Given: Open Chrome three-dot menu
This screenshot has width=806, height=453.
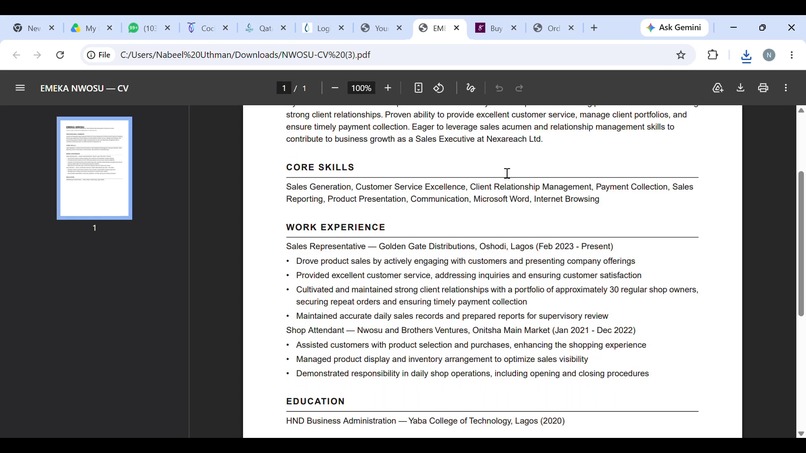Looking at the screenshot, I should (x=792, y=55).
